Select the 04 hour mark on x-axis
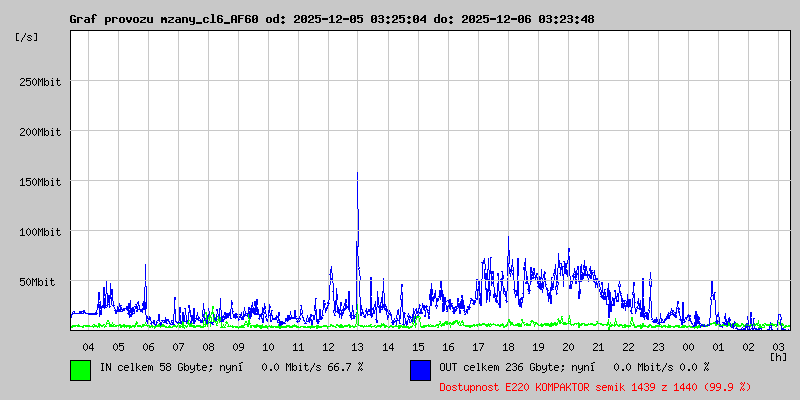Image resolution: width=800 pixels, height=400 pixels. point(88,346)
